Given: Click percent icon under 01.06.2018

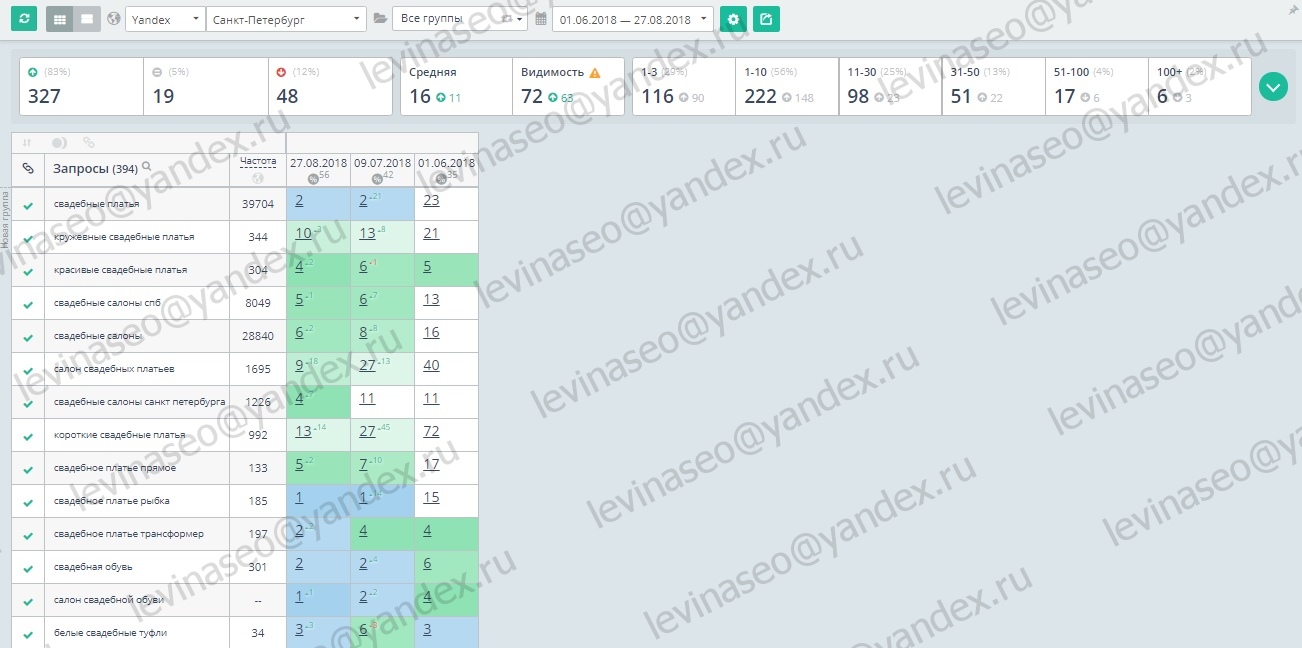Looking at the screenshot, I should point(441,179).
